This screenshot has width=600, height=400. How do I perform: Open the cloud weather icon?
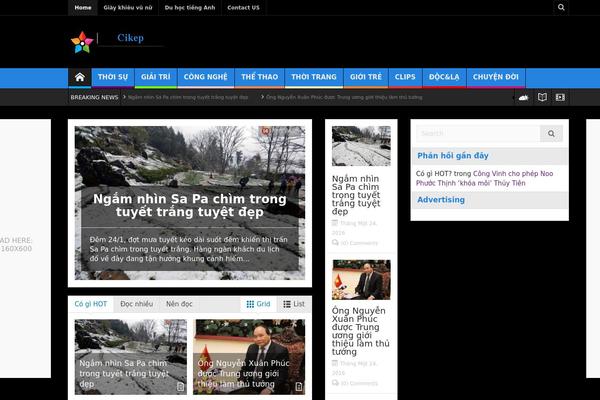[x=523, y=98]
